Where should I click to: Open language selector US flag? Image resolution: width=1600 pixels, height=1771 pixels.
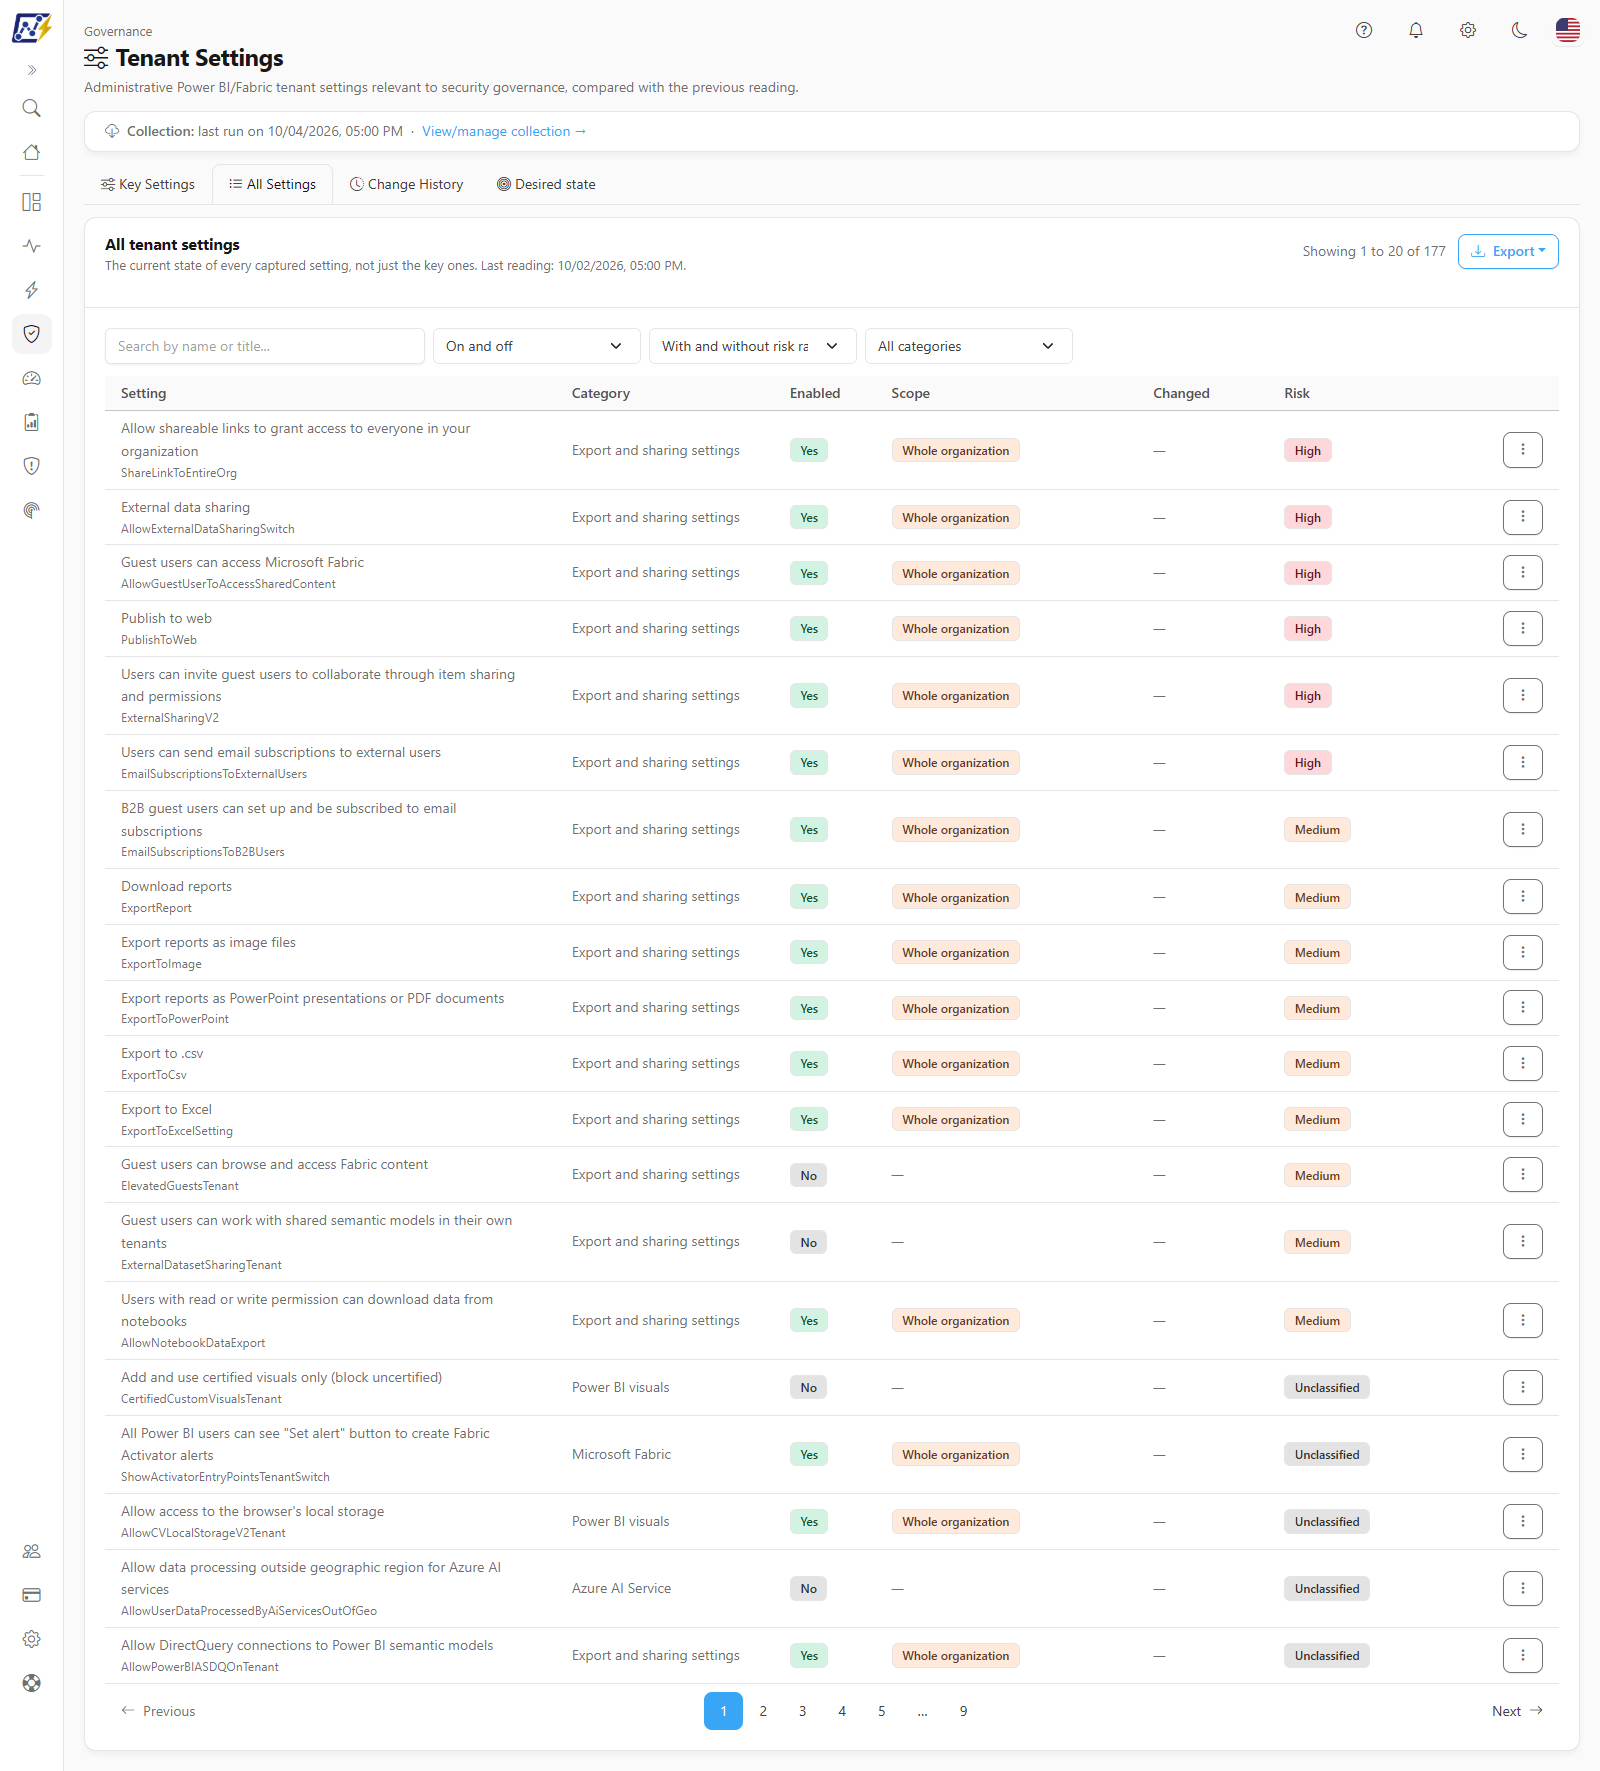tap(1568, 30)
